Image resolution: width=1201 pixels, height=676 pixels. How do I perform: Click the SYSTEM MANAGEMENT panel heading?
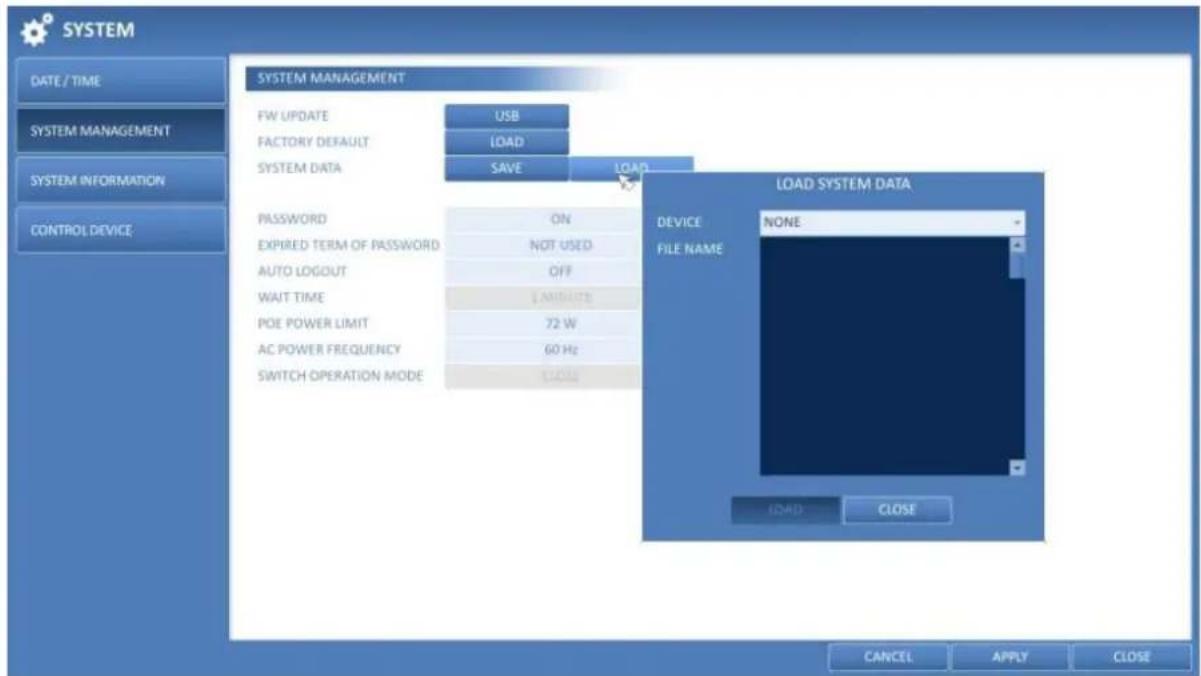coord(331,78)
